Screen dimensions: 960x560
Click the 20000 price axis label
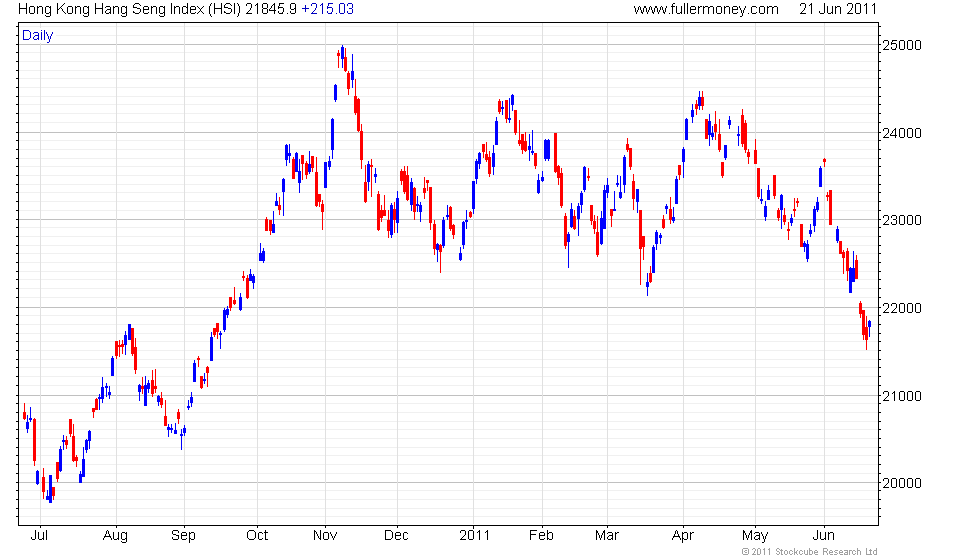[901, 483]
